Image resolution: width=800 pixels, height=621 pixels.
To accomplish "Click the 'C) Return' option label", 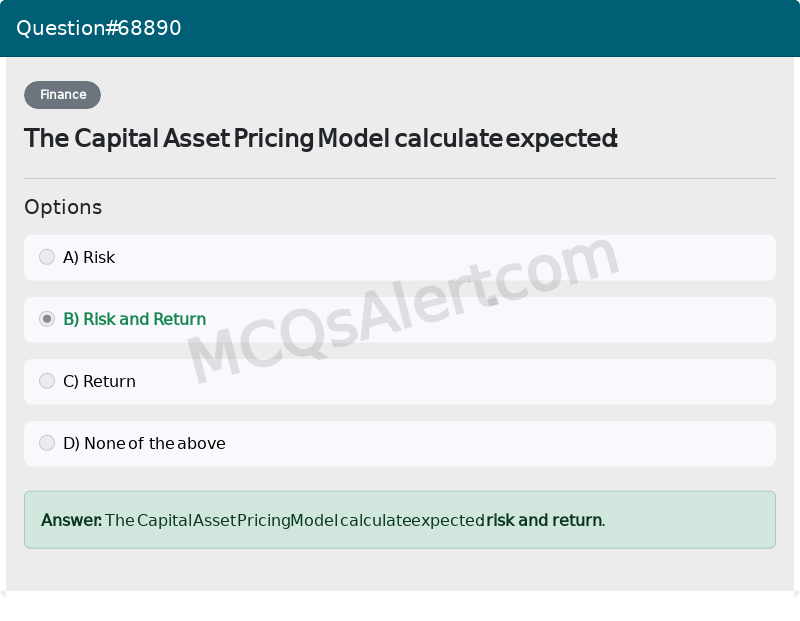I will [99, 381].
